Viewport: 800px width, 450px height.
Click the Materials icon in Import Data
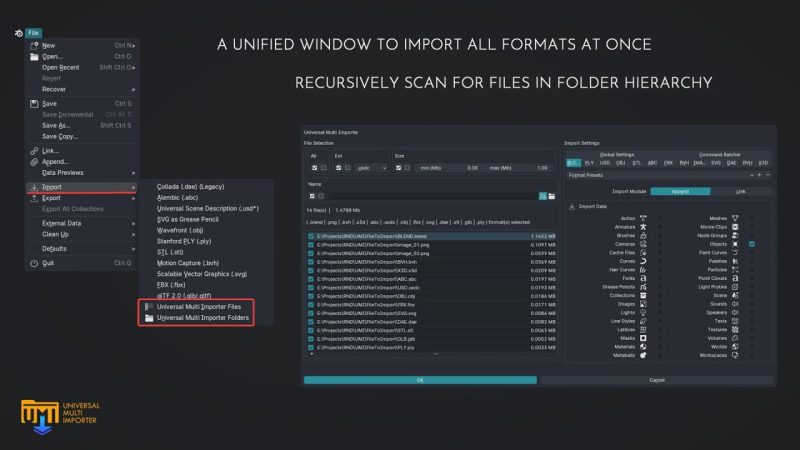pyautogui.click(x=644, y=346)
